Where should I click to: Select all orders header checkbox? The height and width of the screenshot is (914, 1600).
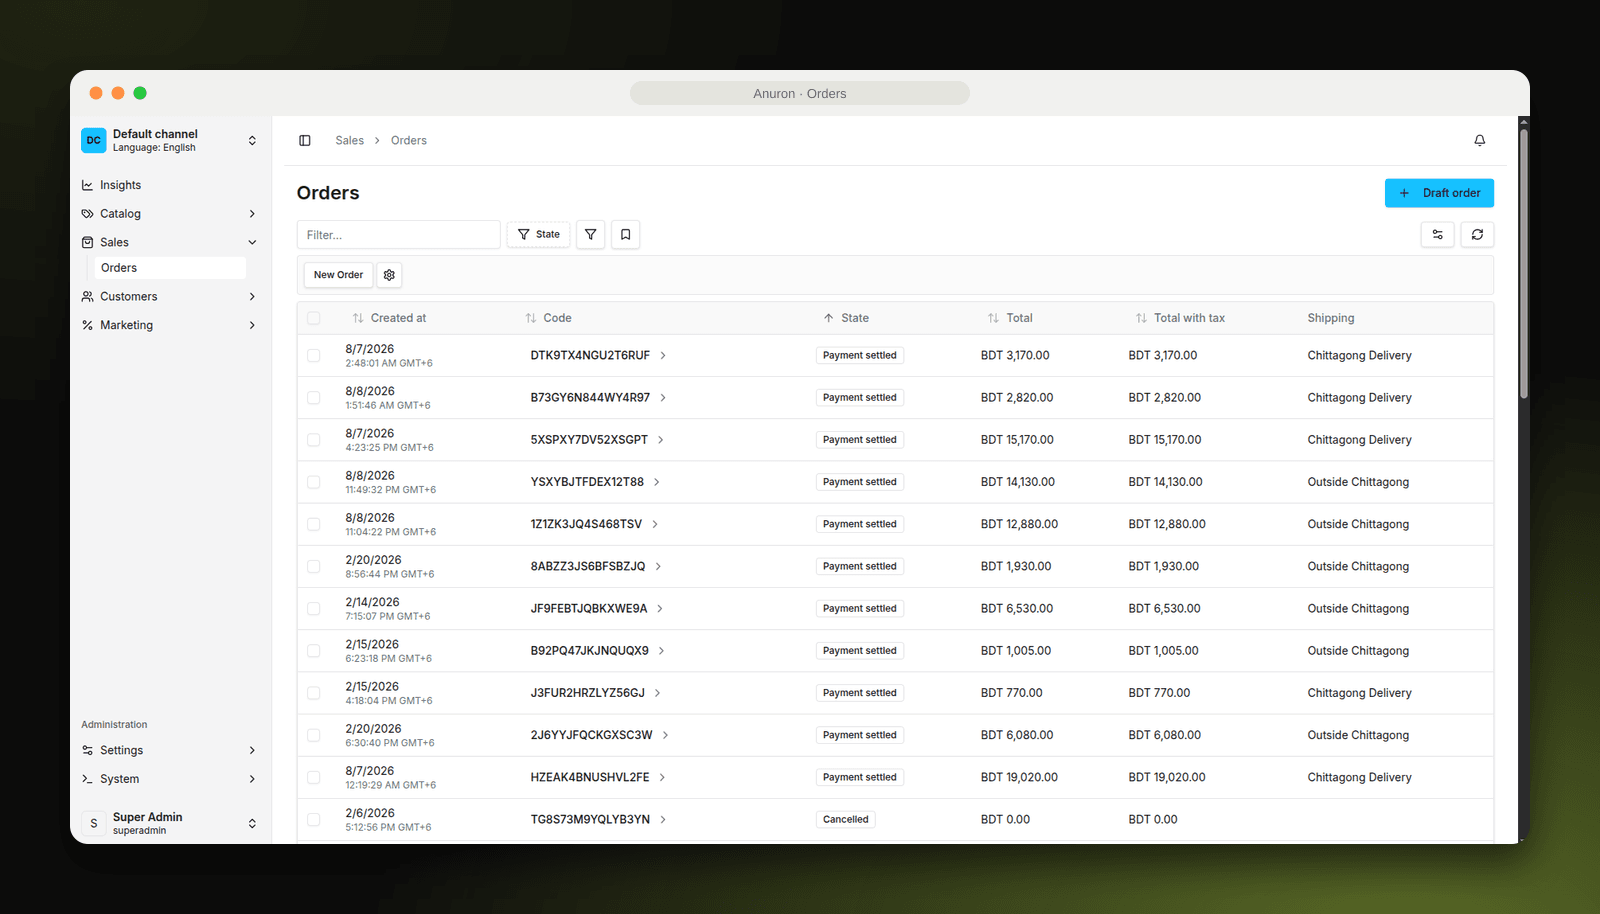click(314, 318)
